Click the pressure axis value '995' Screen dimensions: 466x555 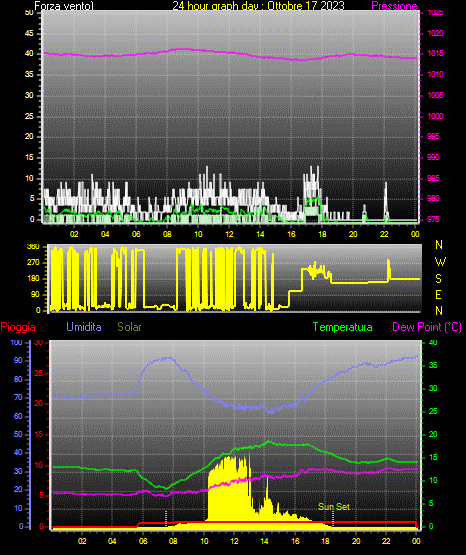(433, 136)
